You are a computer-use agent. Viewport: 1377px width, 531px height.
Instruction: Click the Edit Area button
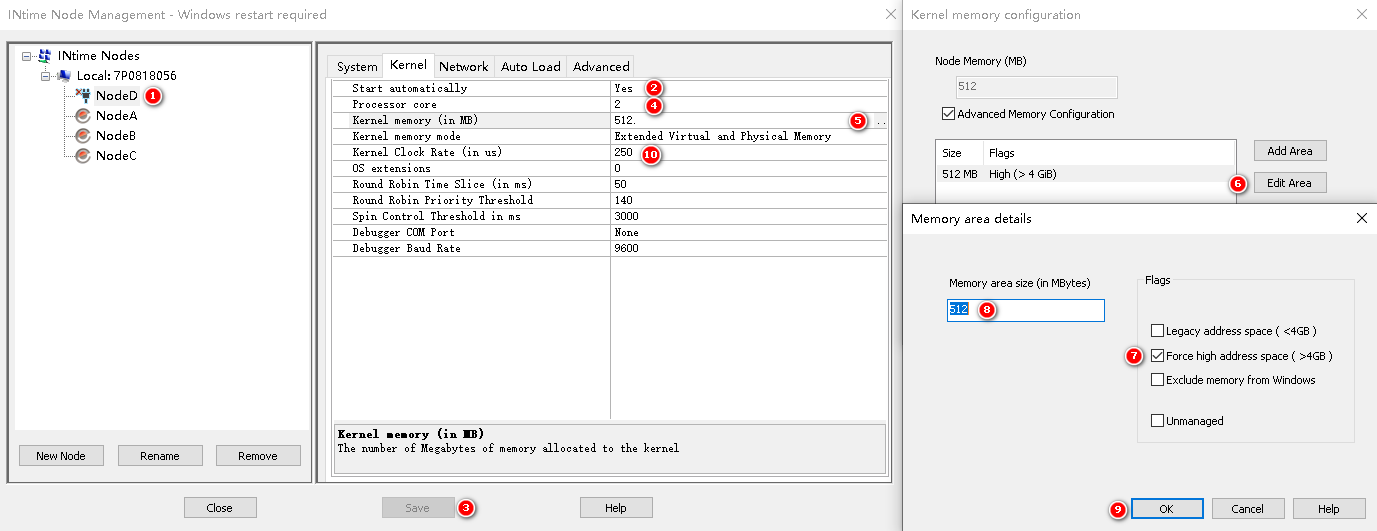pos(1289,183)
